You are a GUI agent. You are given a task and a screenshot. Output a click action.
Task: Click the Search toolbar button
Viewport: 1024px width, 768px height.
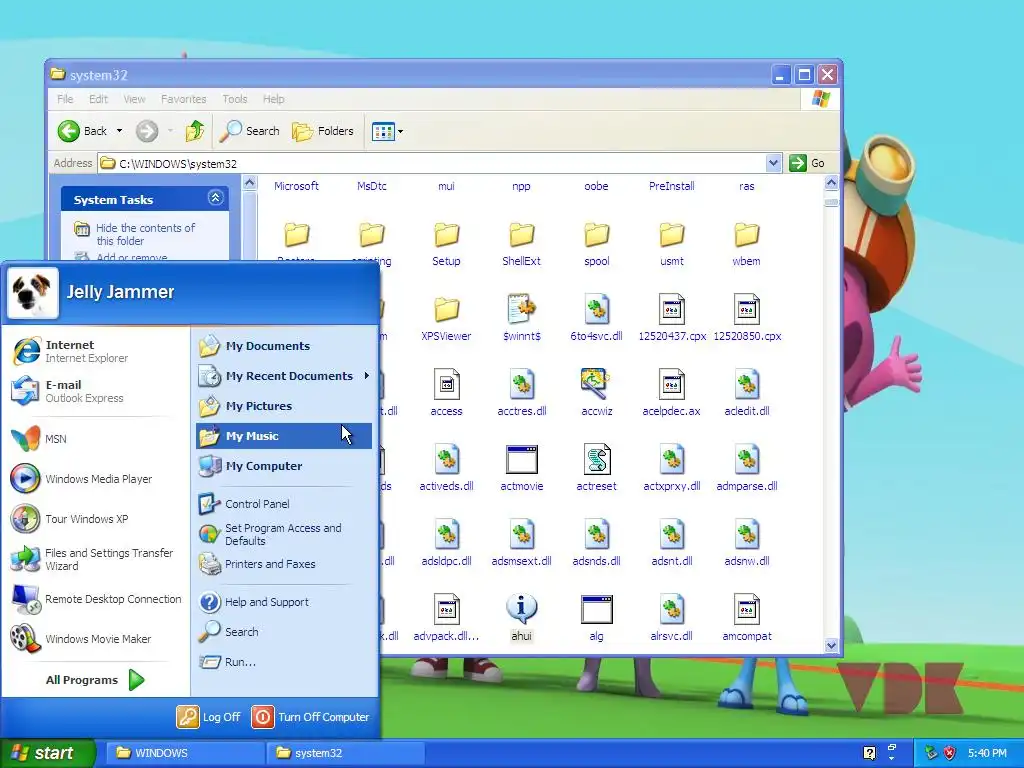[x=250, y=131]
